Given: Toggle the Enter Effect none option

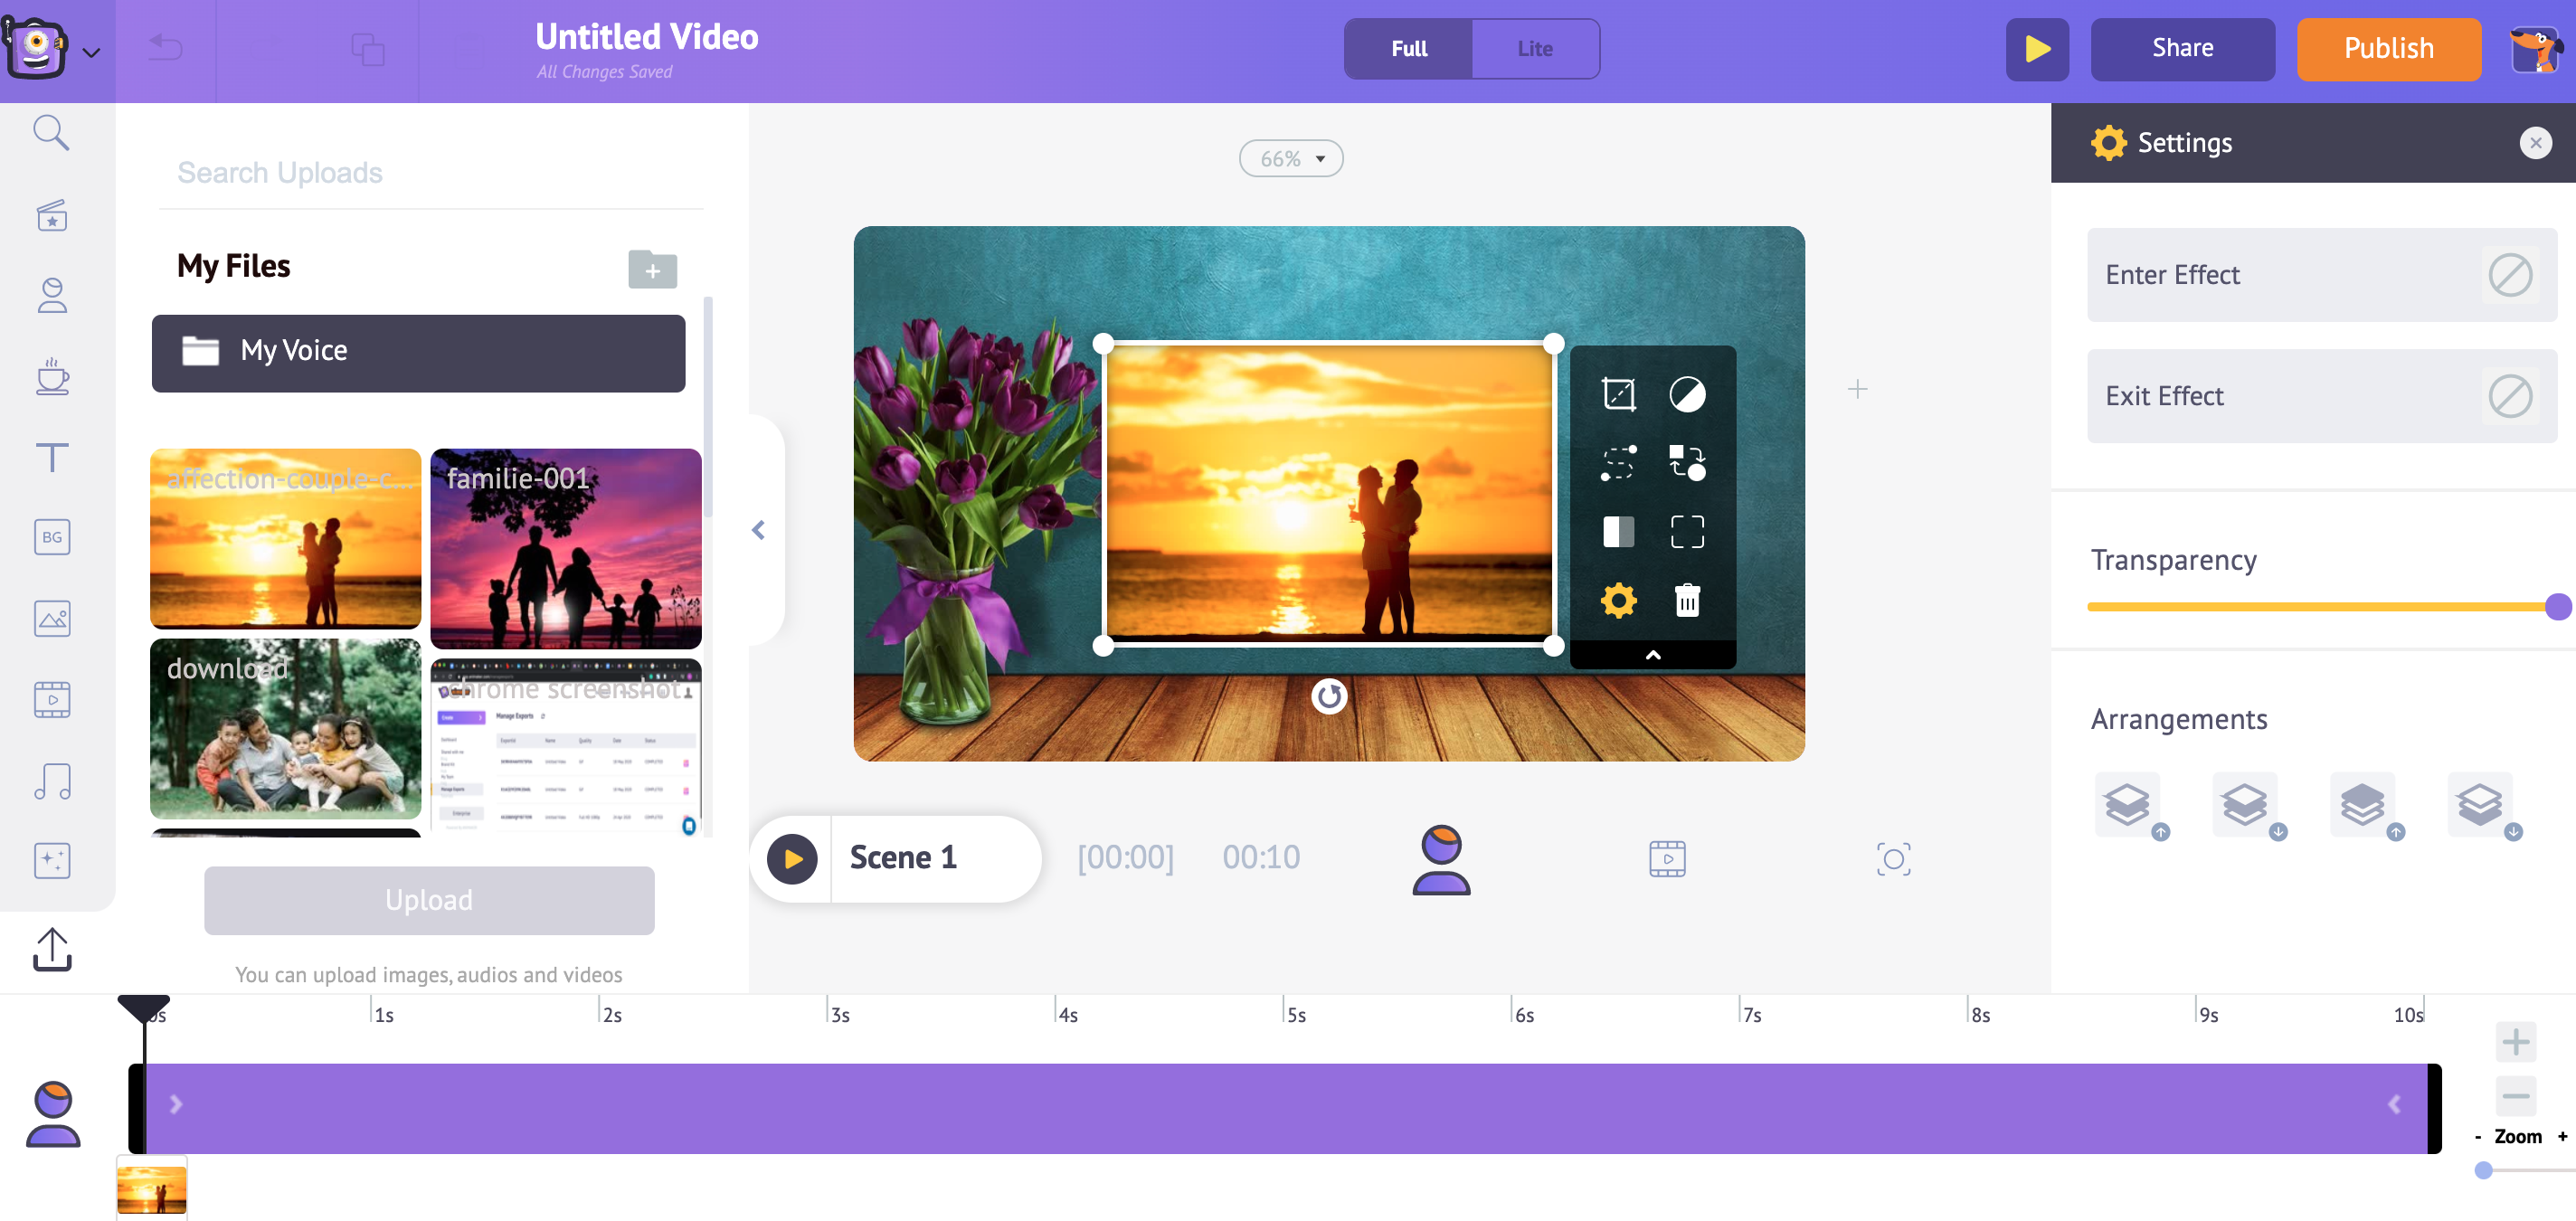Looking at the screenshot, I should [2508, 275].
